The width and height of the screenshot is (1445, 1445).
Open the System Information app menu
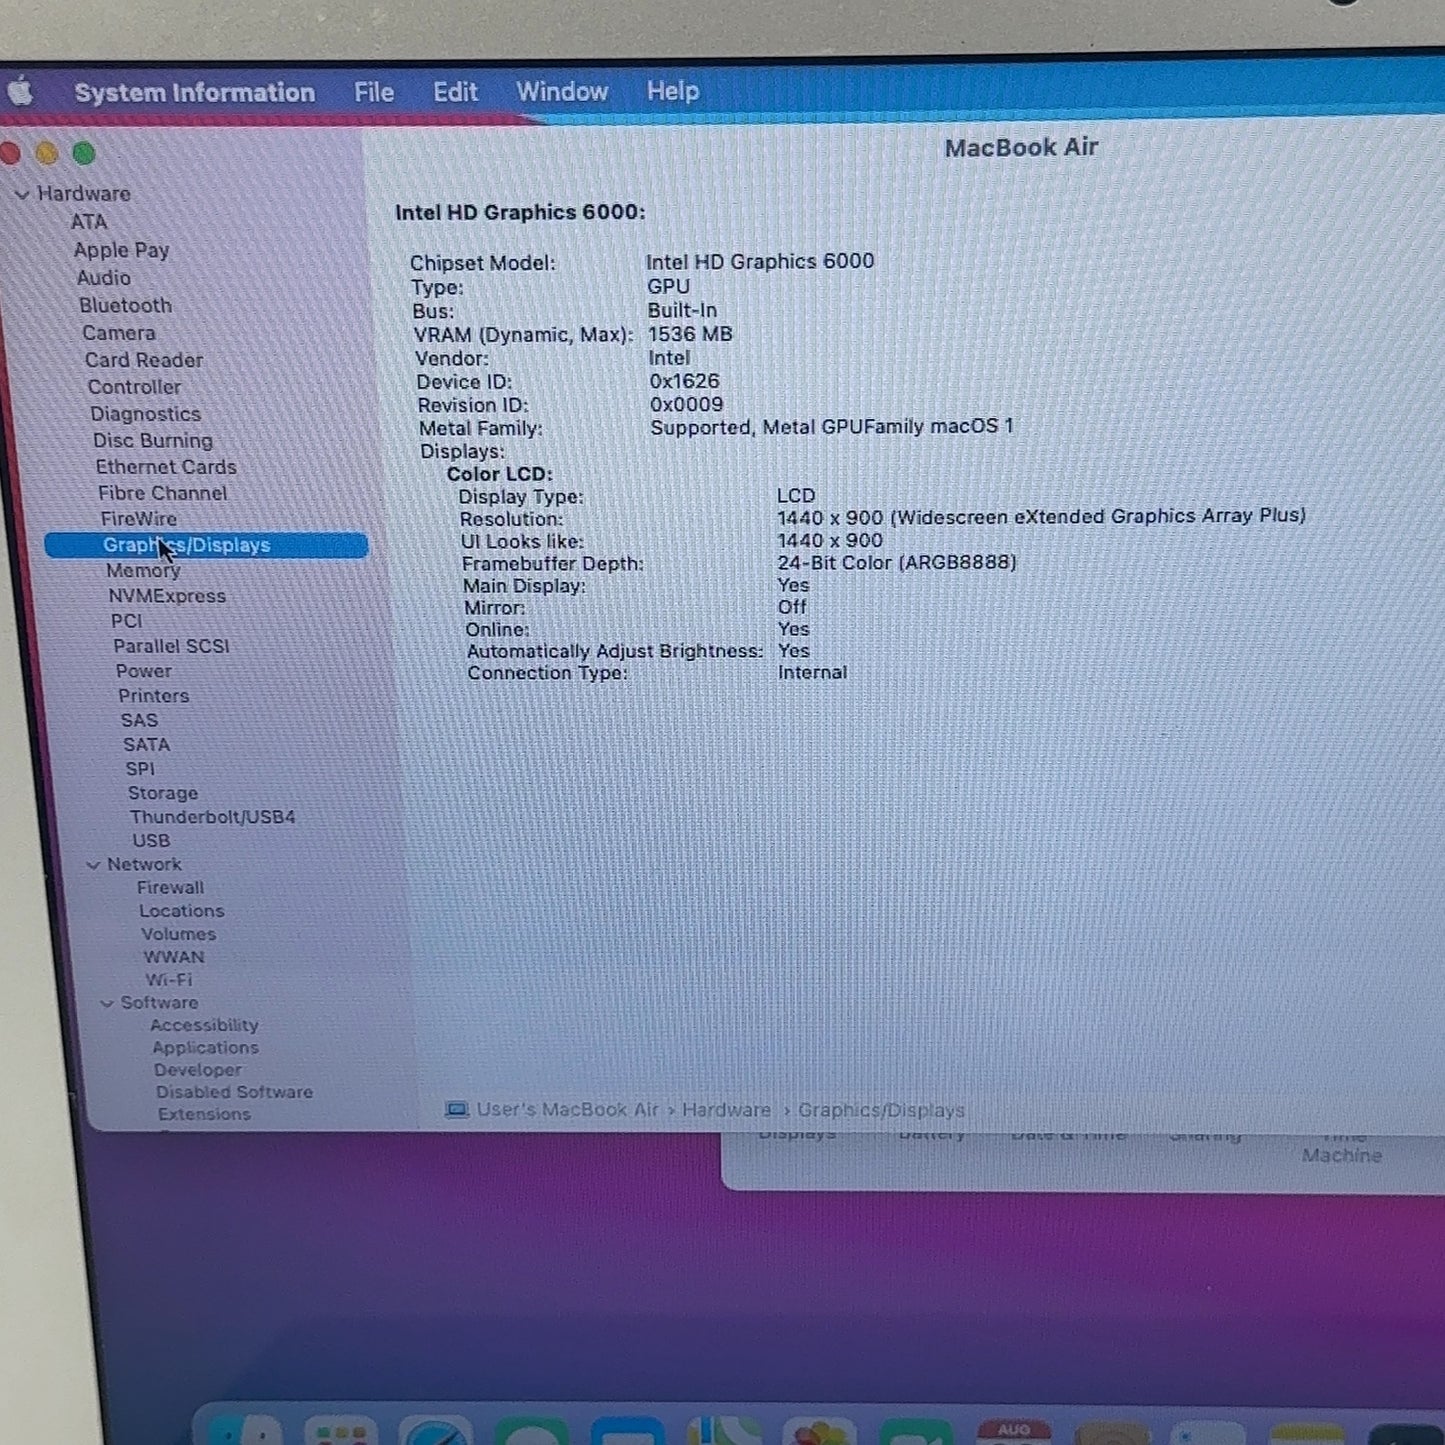[194, 93]
